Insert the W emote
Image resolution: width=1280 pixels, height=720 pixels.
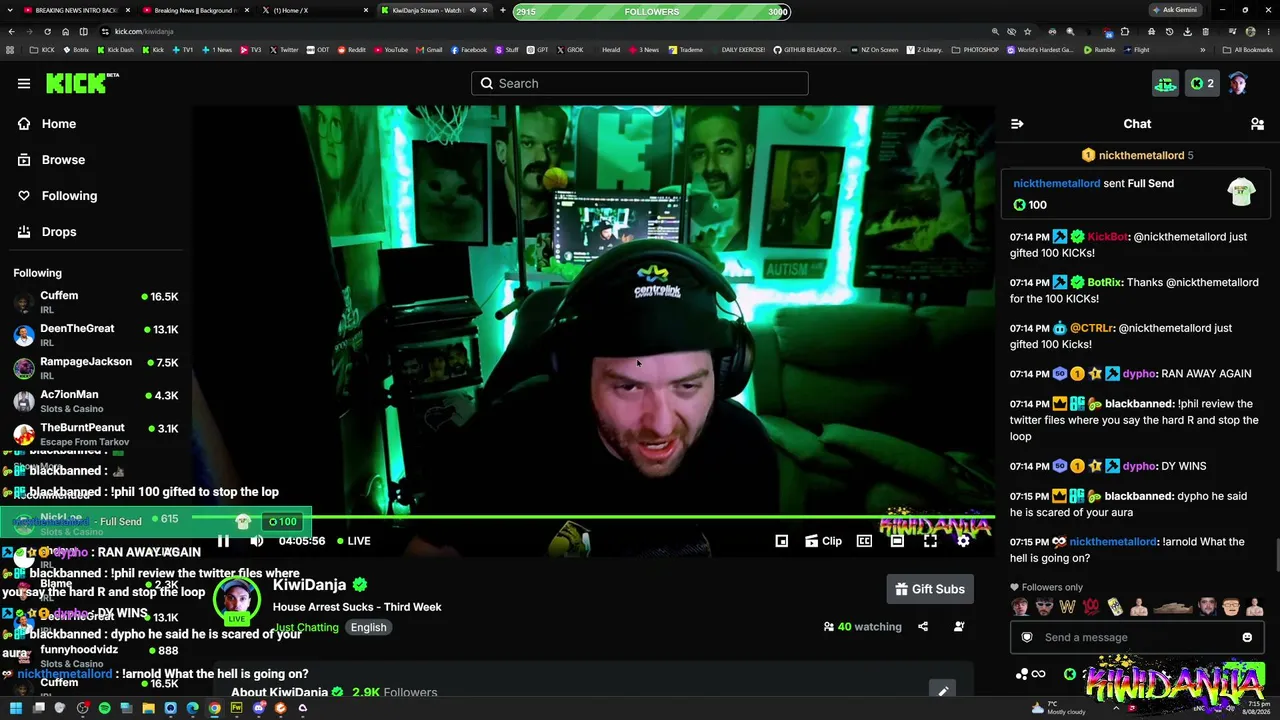pyautogui.click(x=1067, y=607)
